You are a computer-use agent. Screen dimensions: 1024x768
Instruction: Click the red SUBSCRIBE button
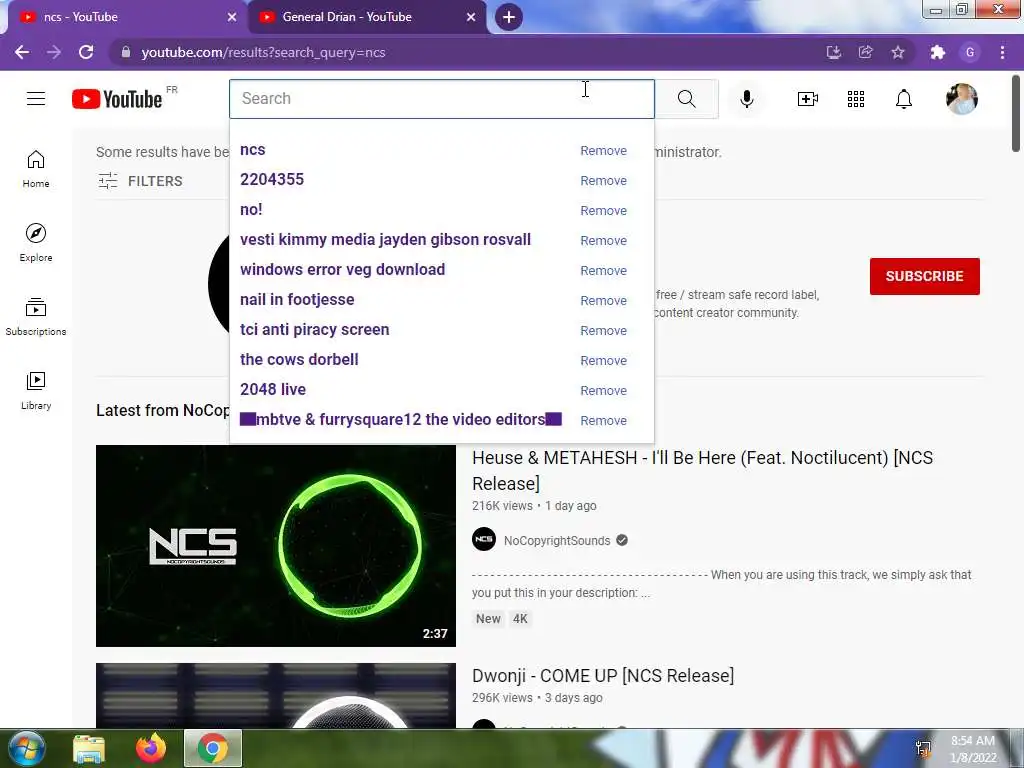924,276
